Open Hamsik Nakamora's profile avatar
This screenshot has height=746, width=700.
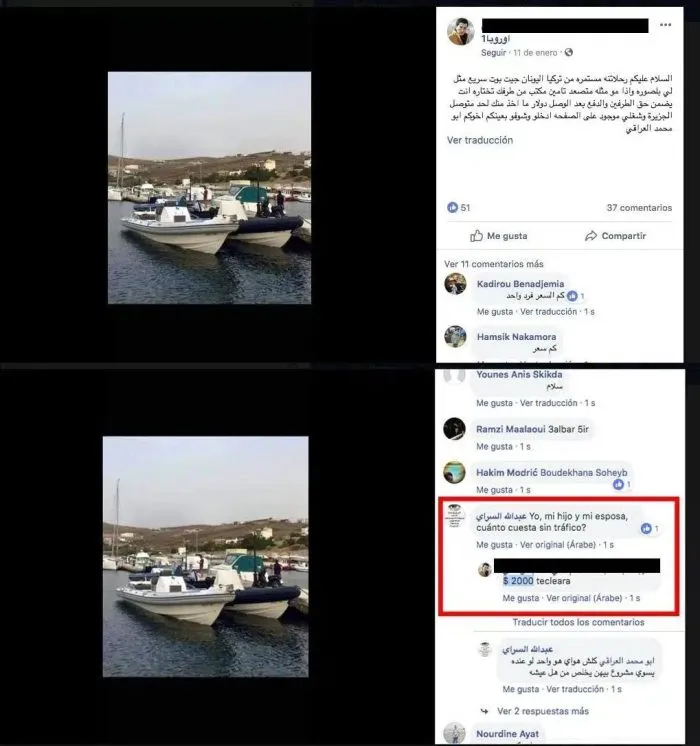455,336
